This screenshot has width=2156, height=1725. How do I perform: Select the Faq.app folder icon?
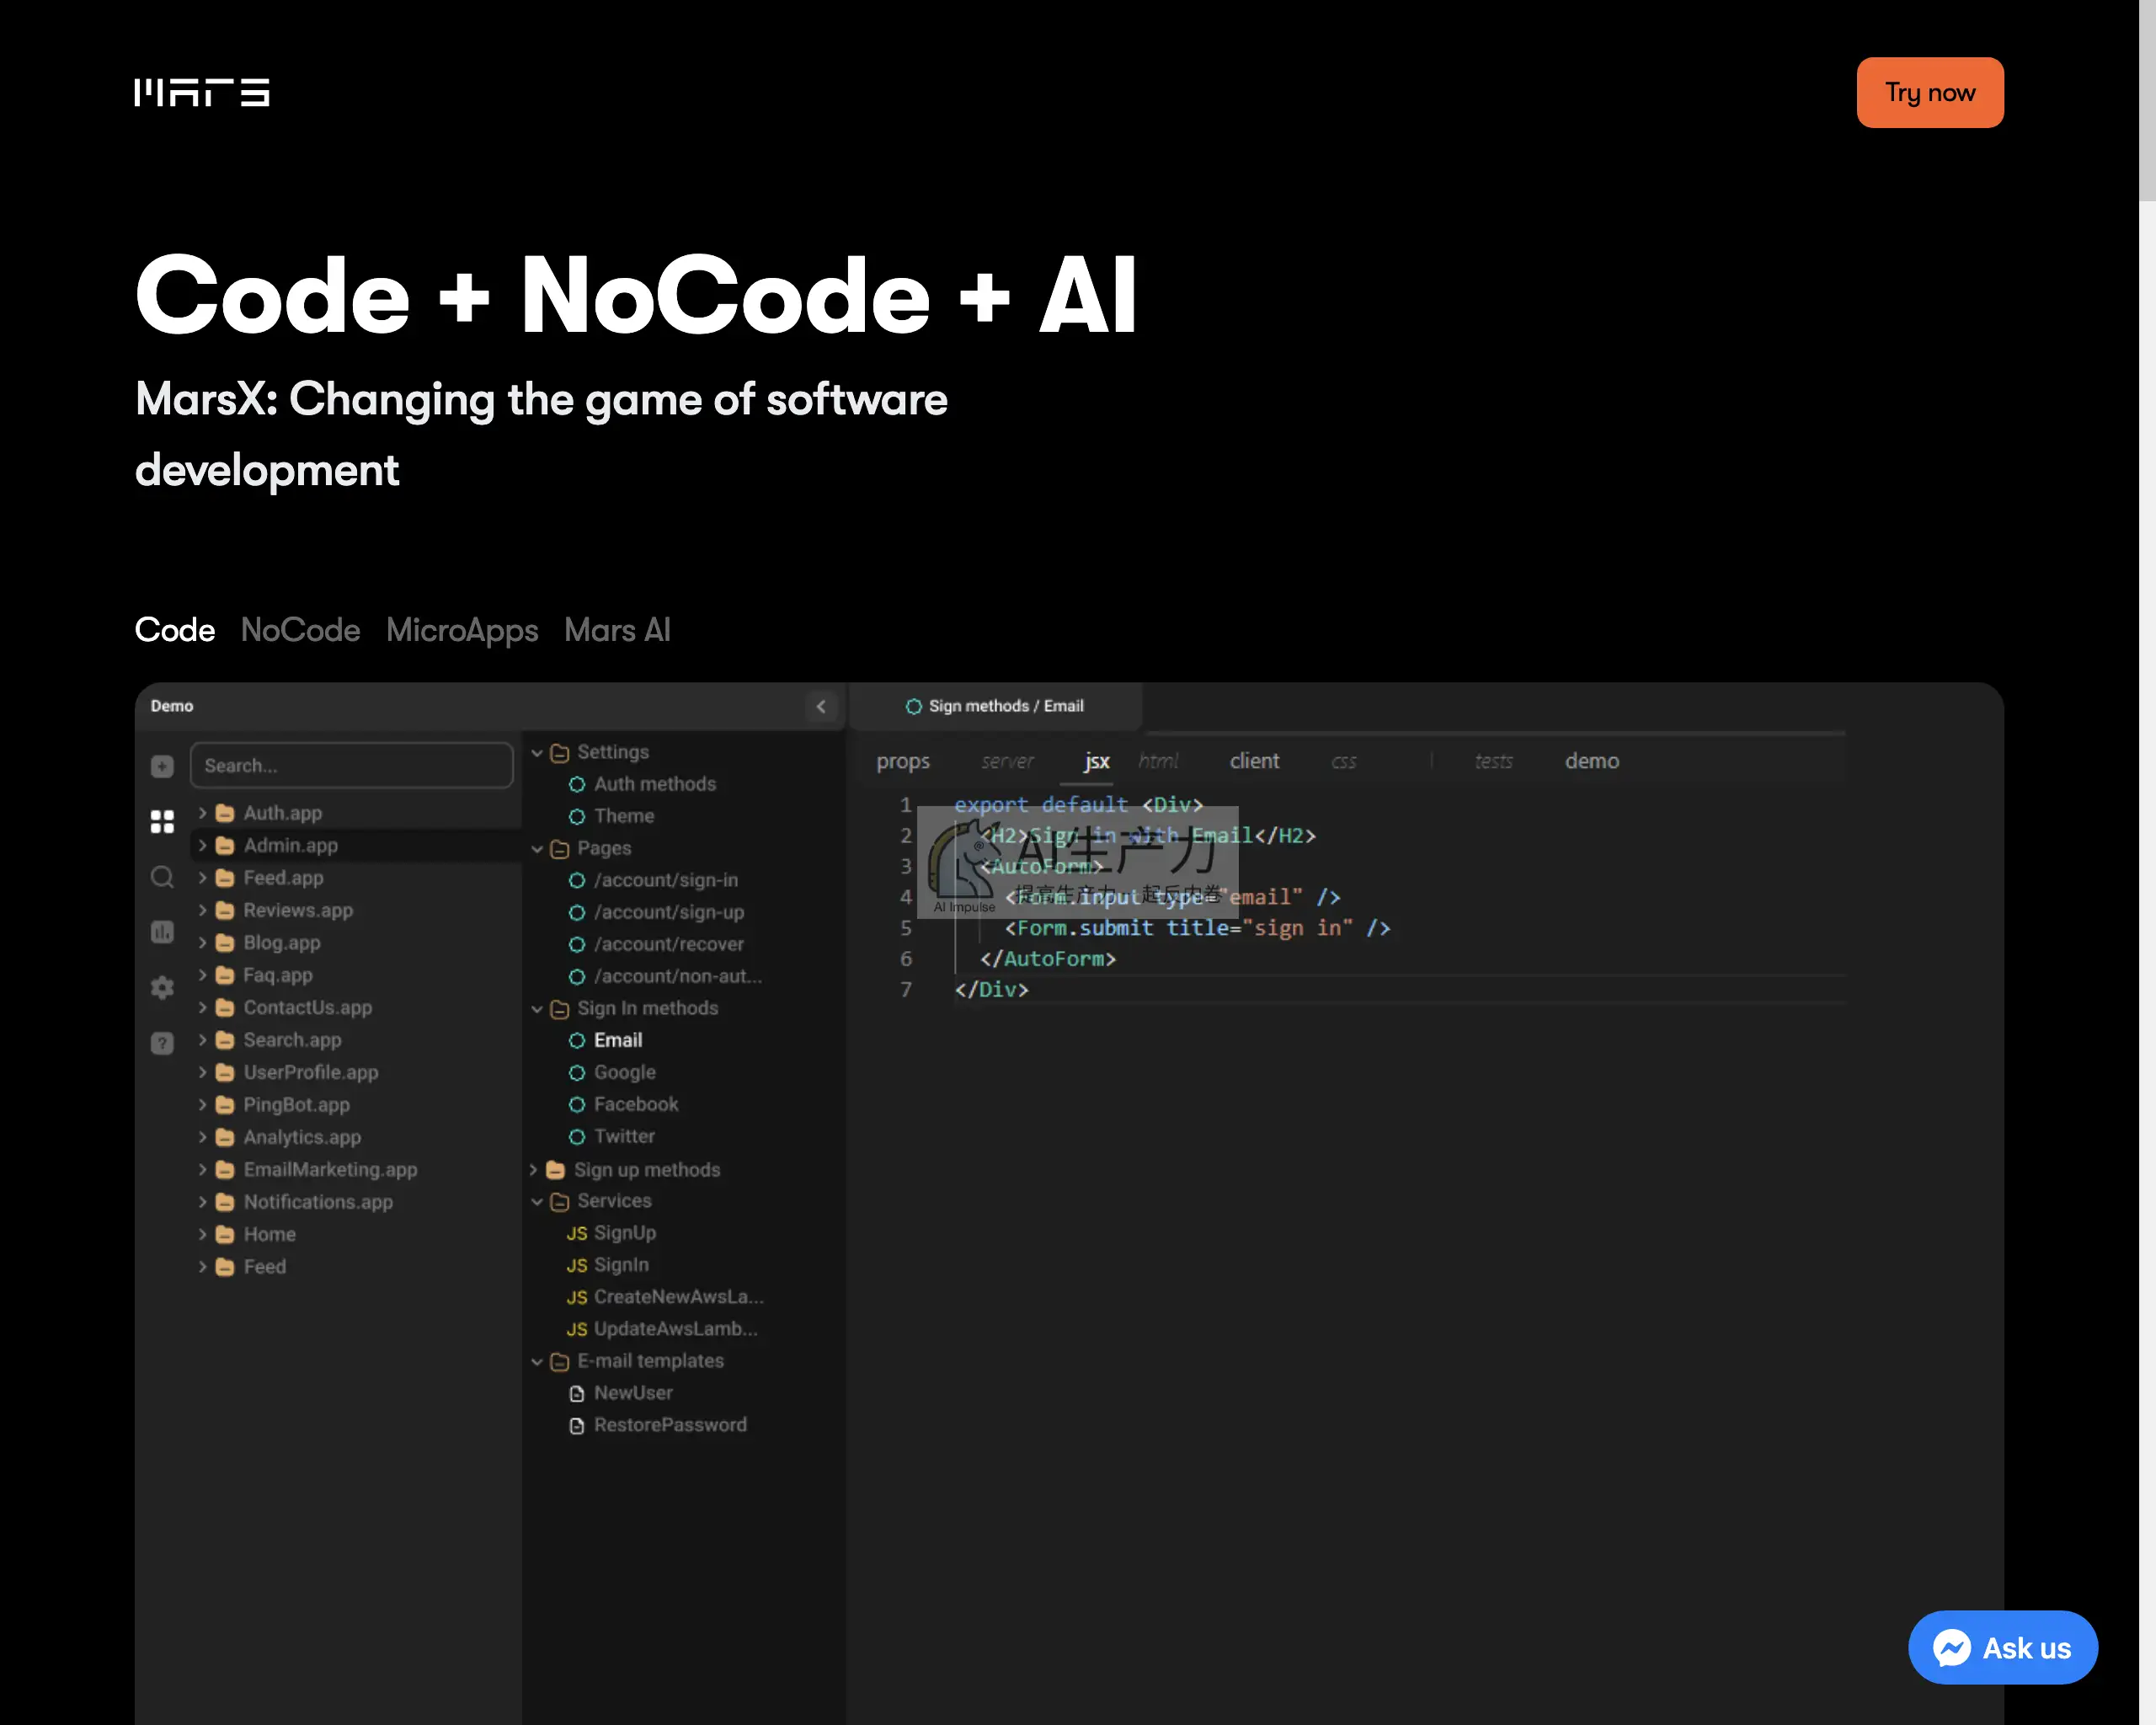coord(225,975)
